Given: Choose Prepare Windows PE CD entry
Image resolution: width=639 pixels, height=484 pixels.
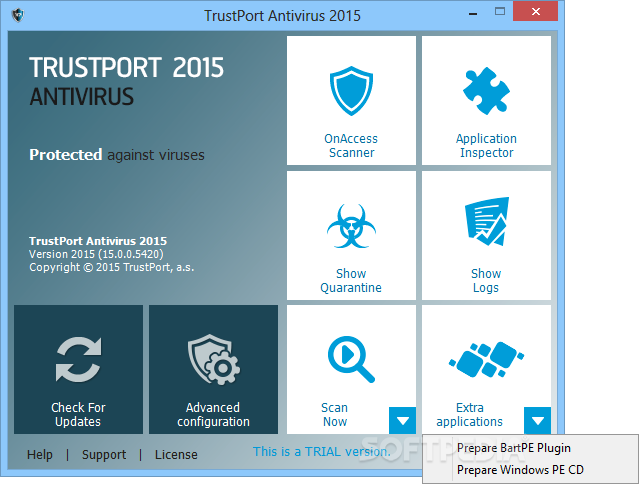Looking at the screenshot, I should point(530,470).
